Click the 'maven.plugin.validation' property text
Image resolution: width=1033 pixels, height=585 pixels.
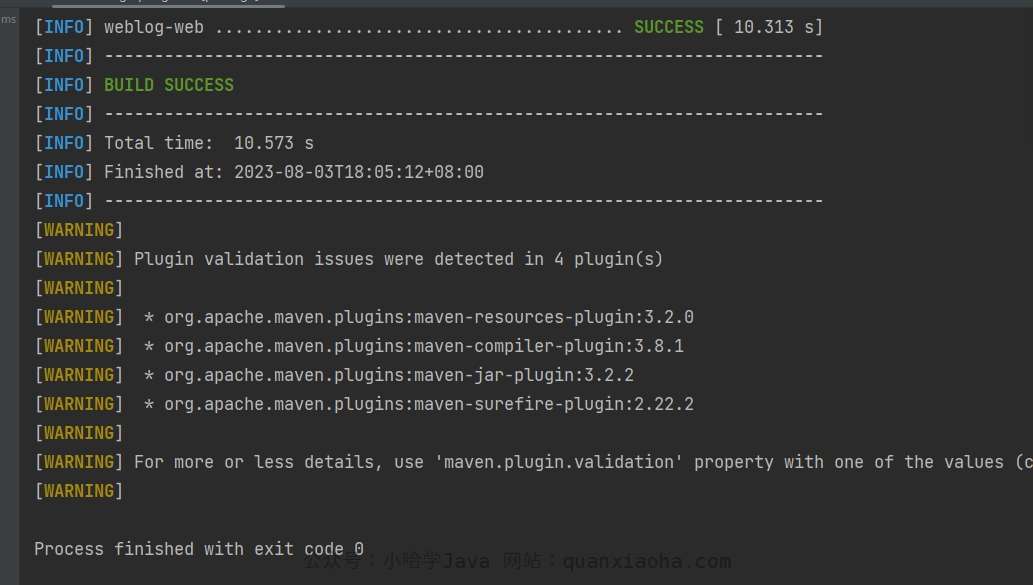click(559, 462)
